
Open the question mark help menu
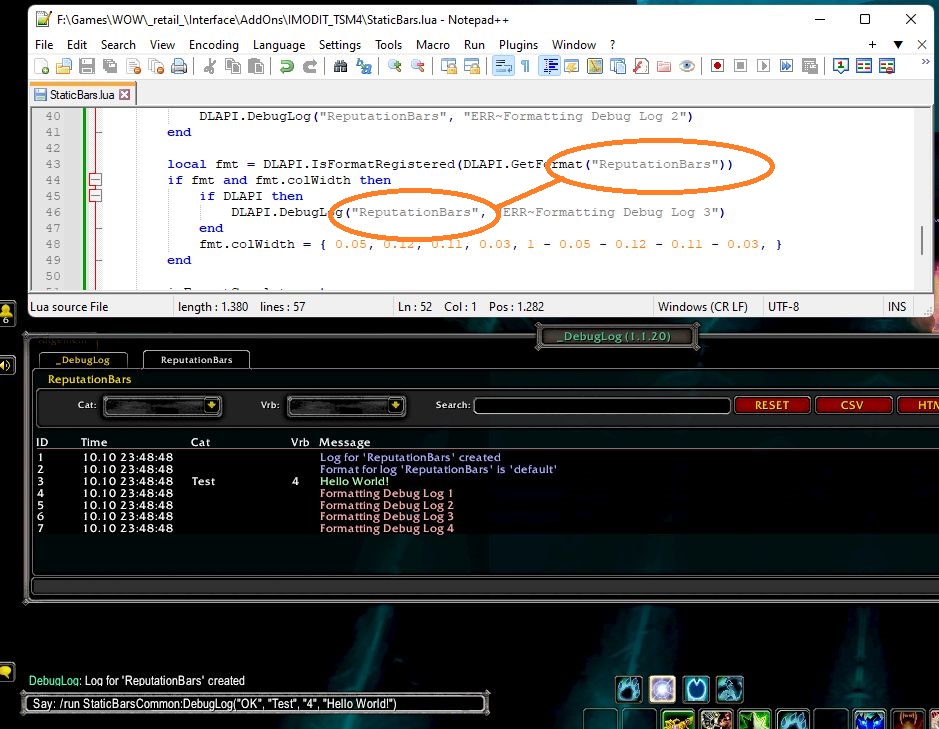pyautogui.click(x=612, y=45)
